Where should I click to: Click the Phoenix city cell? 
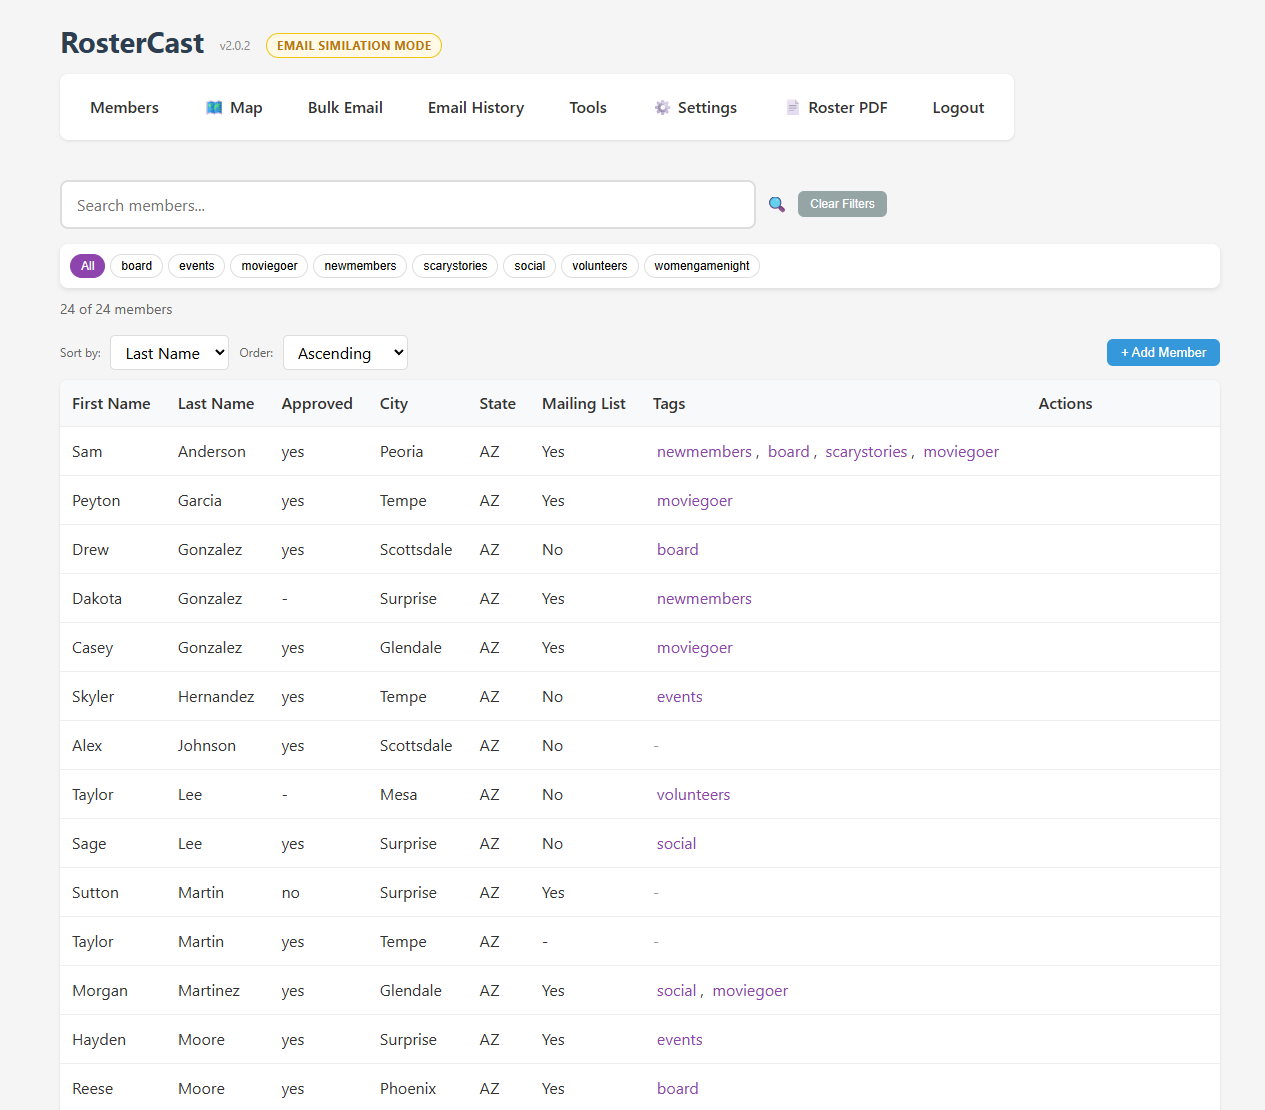pos(408,1089)
